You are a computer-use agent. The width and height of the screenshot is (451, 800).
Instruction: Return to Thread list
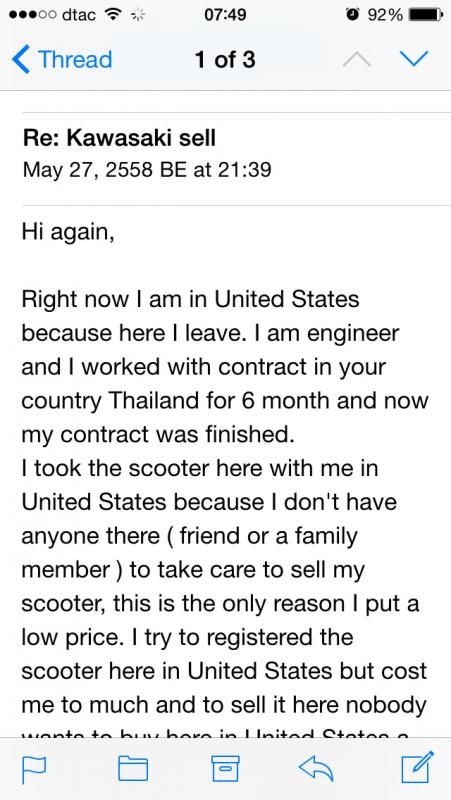[61, 59]
